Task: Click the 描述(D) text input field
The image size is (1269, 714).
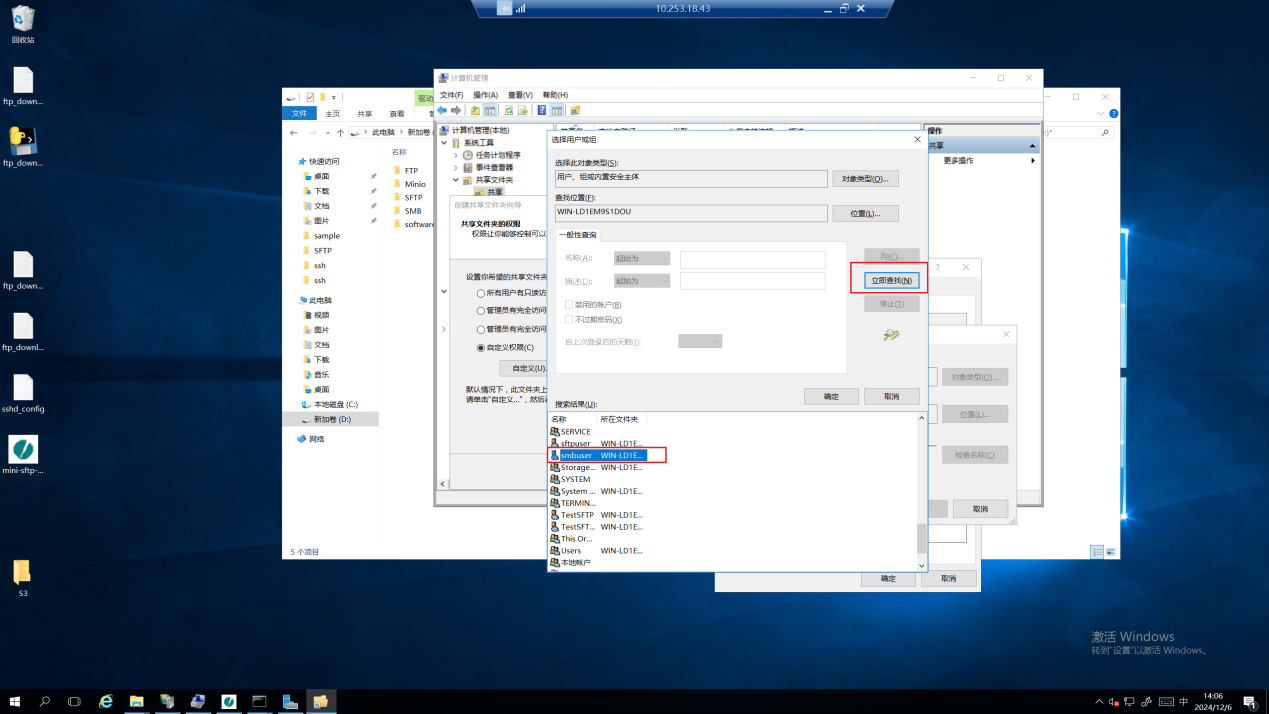Action: coord(752,281)
